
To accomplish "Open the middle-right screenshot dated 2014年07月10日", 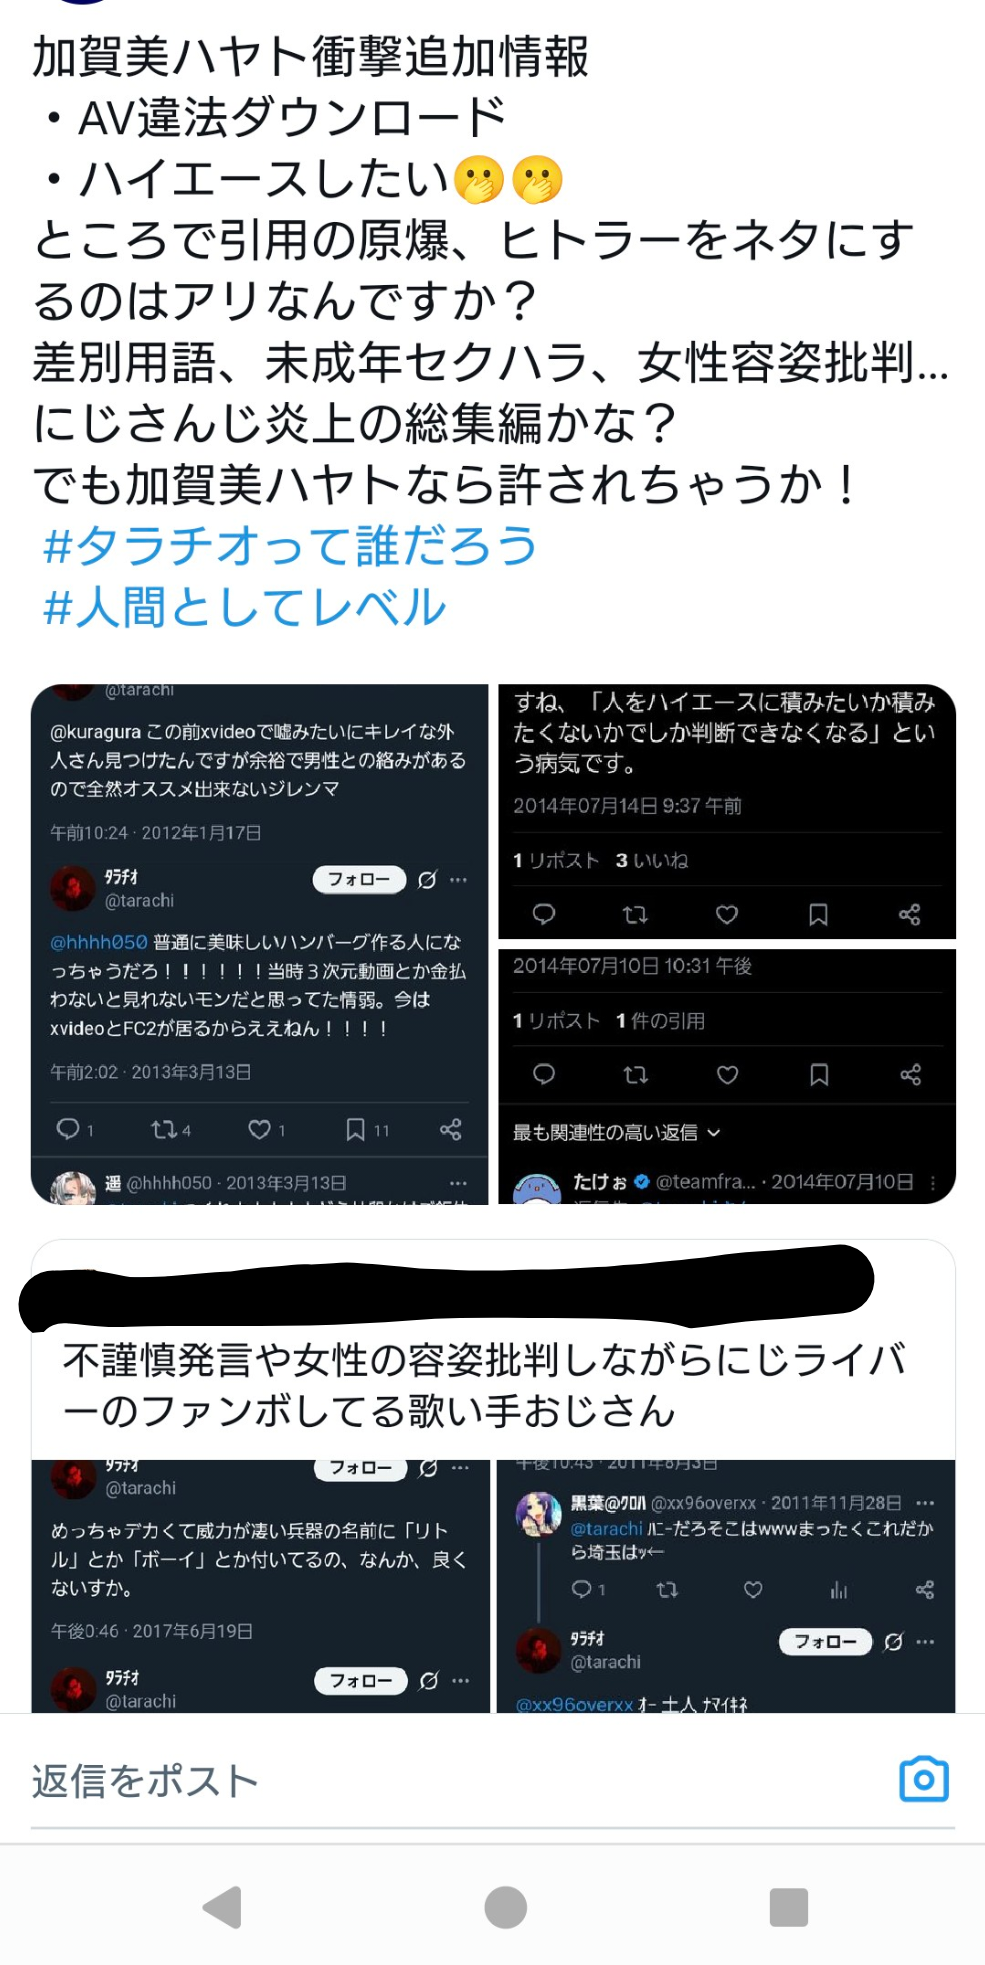I will pyautogui.click(x=727, y=1076).
